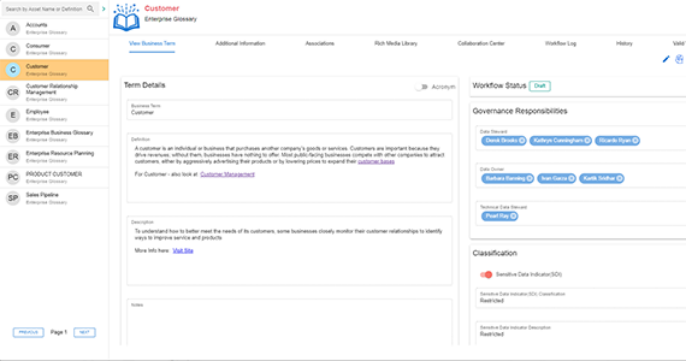Switch to the Additional Information tab
Image resolution: width=686 pixels, height=361 pixels.
tap(240, 43)
